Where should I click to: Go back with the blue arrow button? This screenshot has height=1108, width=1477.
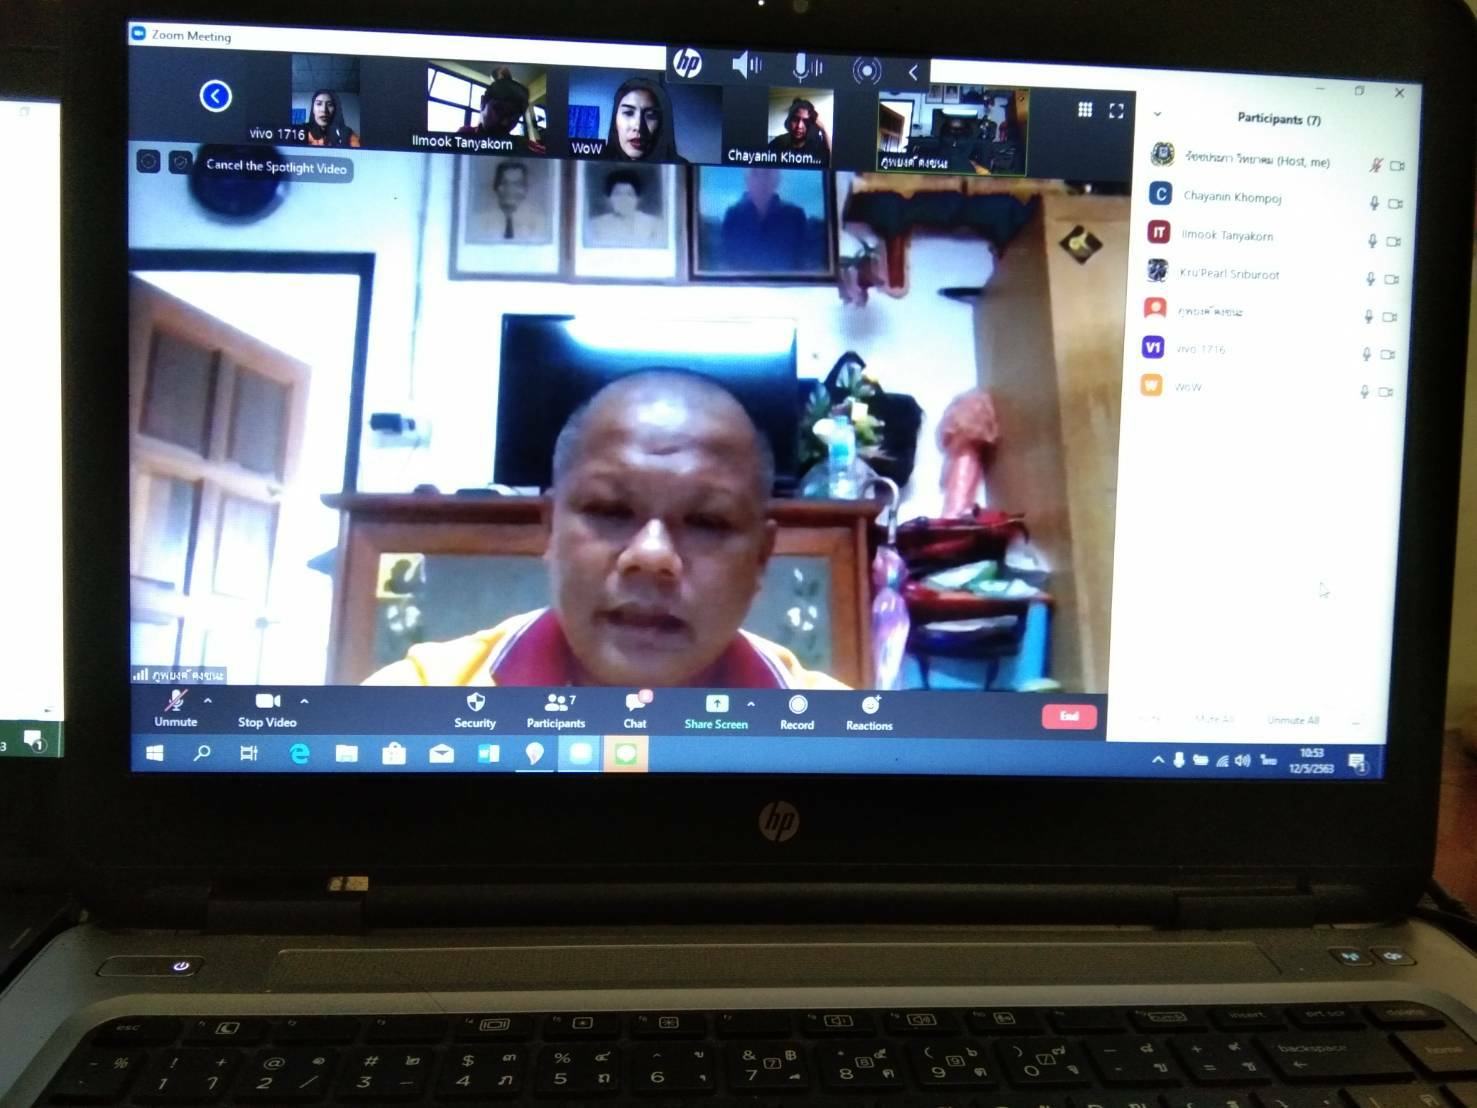click(x=216, y=96)
